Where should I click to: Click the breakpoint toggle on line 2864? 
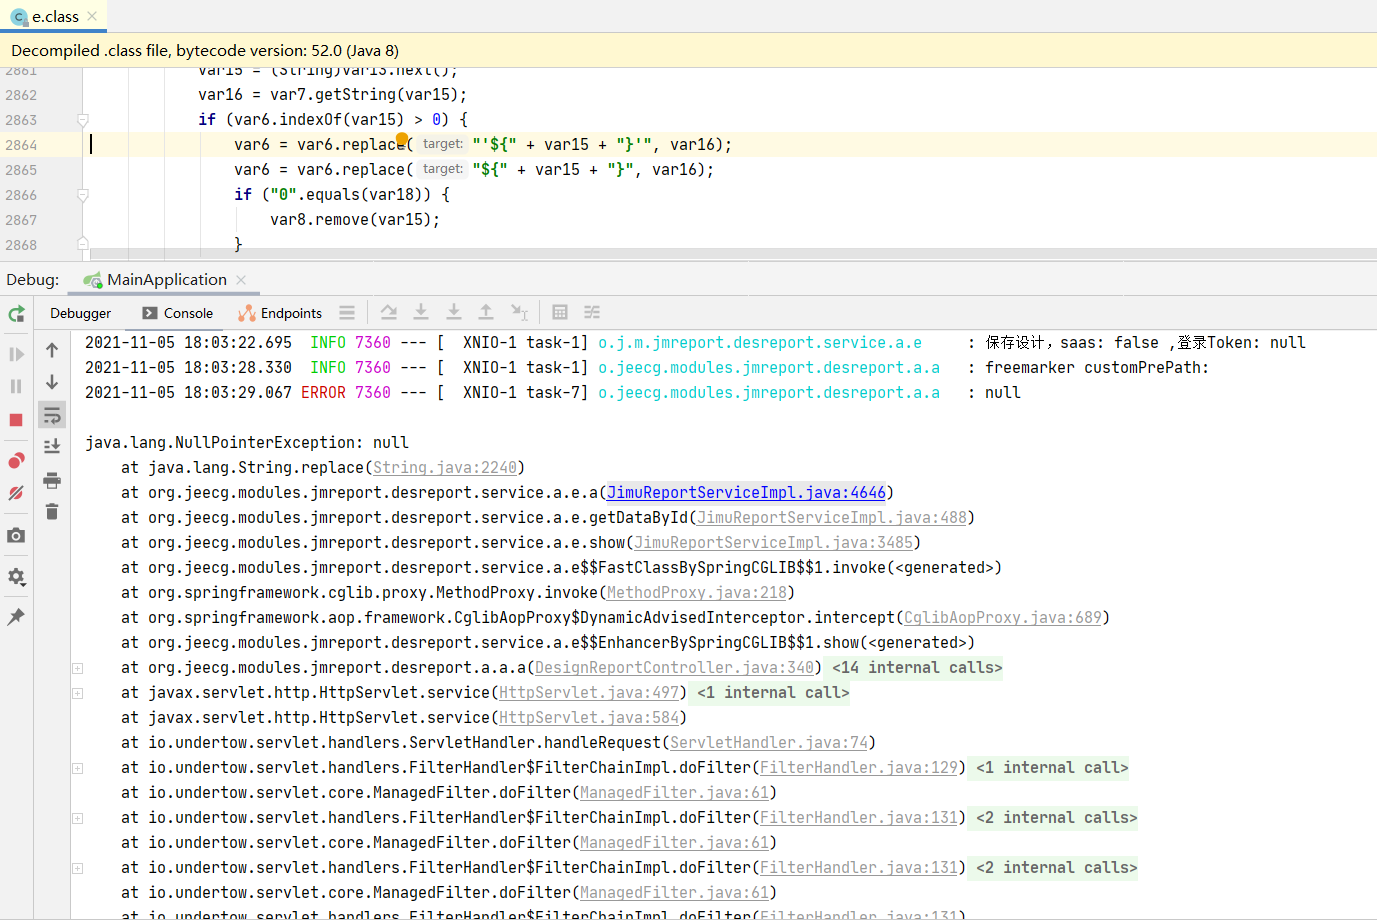[x=60, y=144]
